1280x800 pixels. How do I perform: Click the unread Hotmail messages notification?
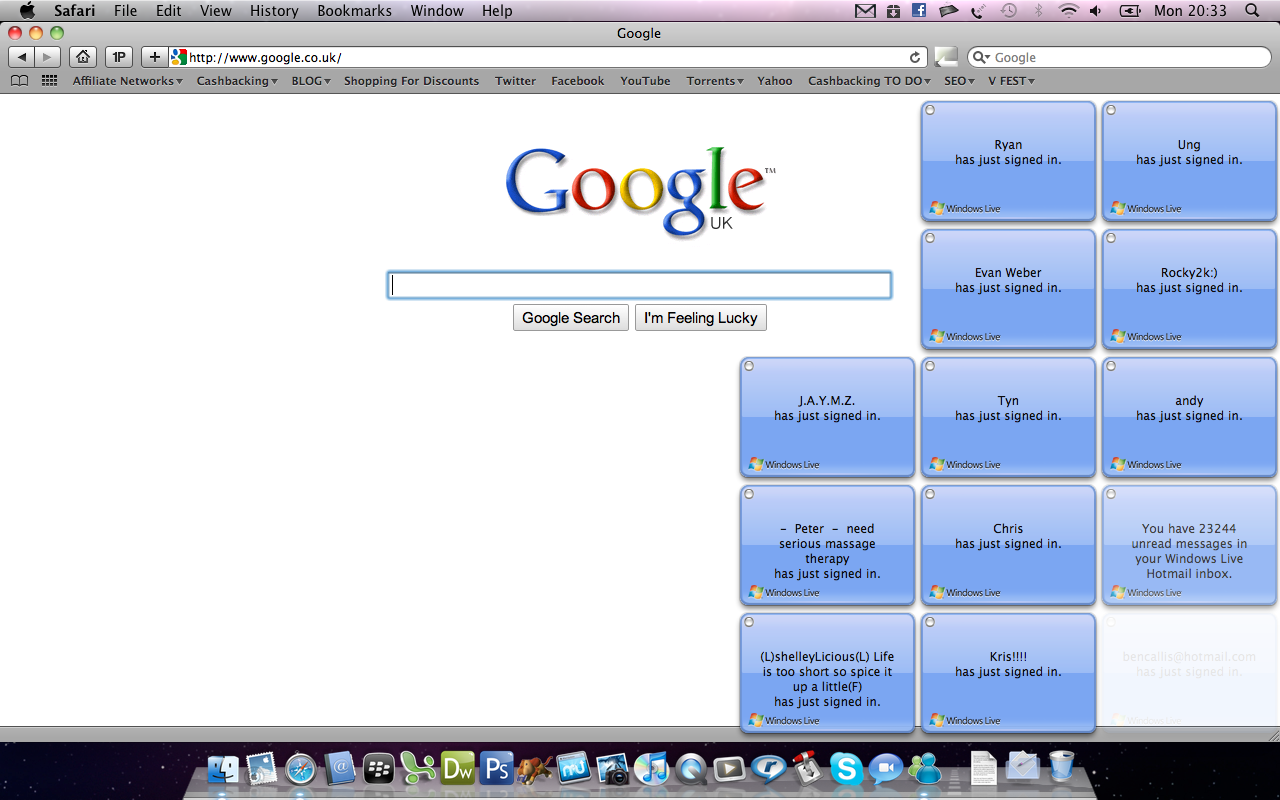1189,545
